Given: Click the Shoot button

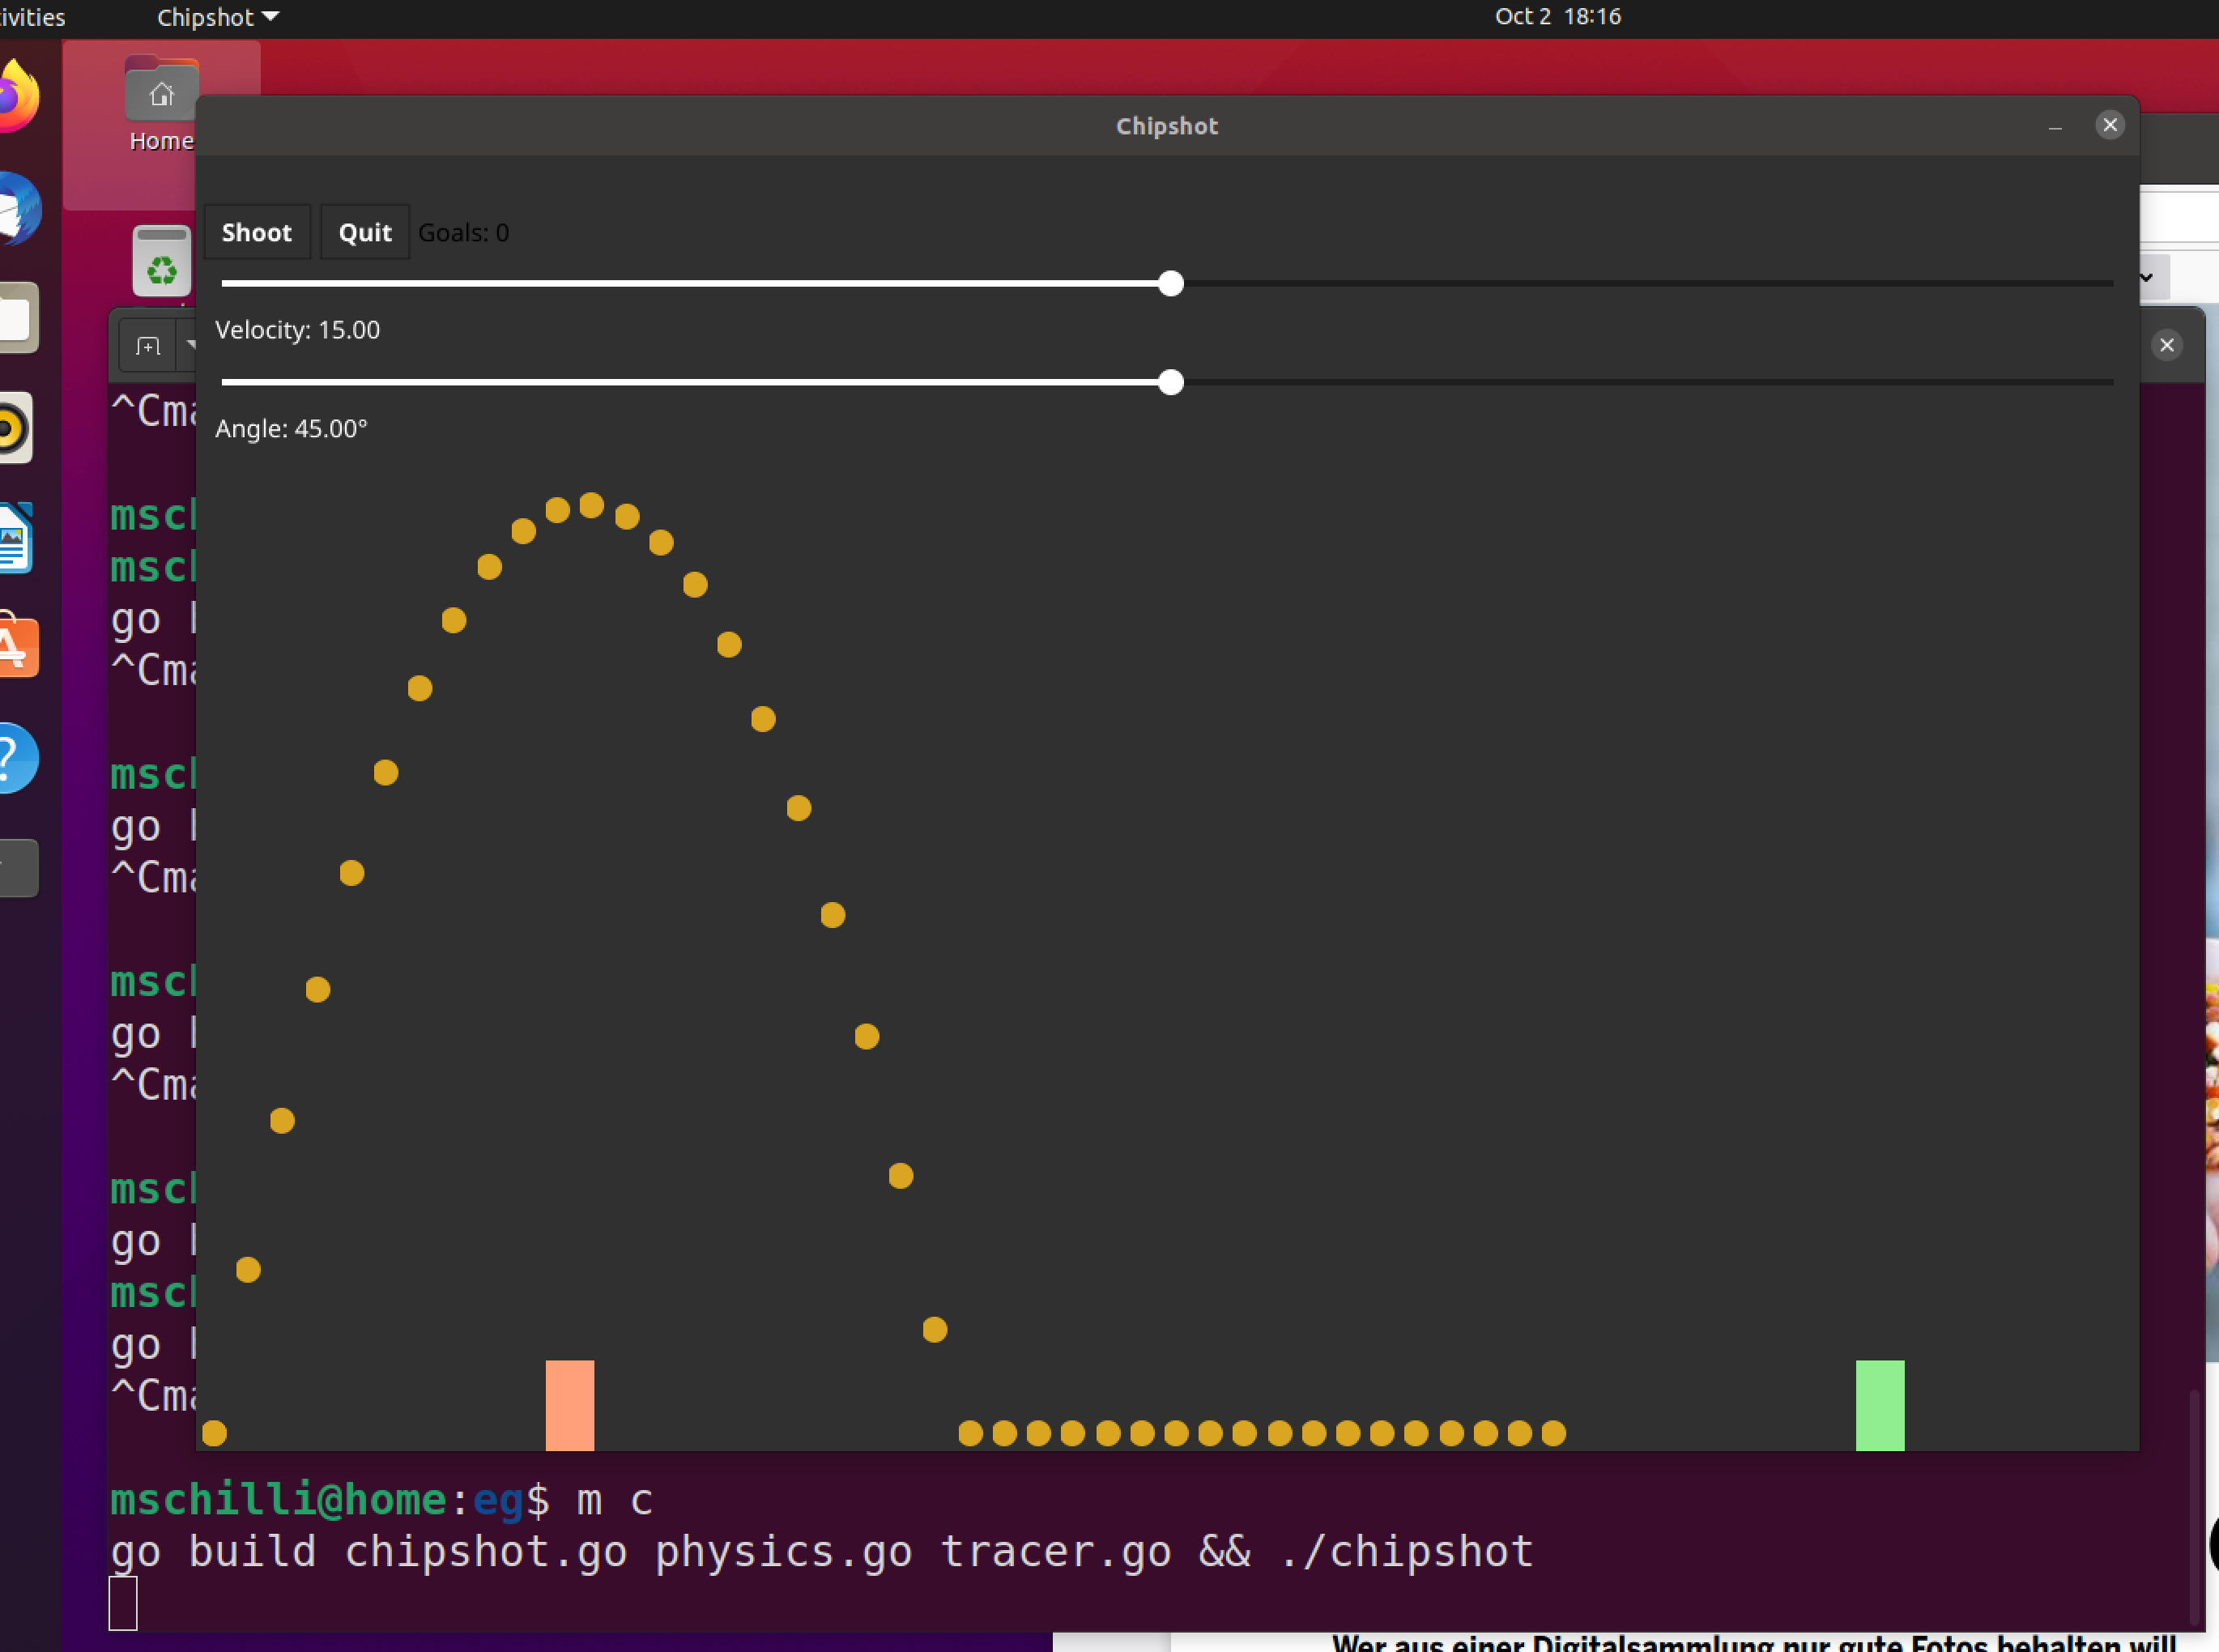Looking at the screenshot, I should click(x=257, y=232).
